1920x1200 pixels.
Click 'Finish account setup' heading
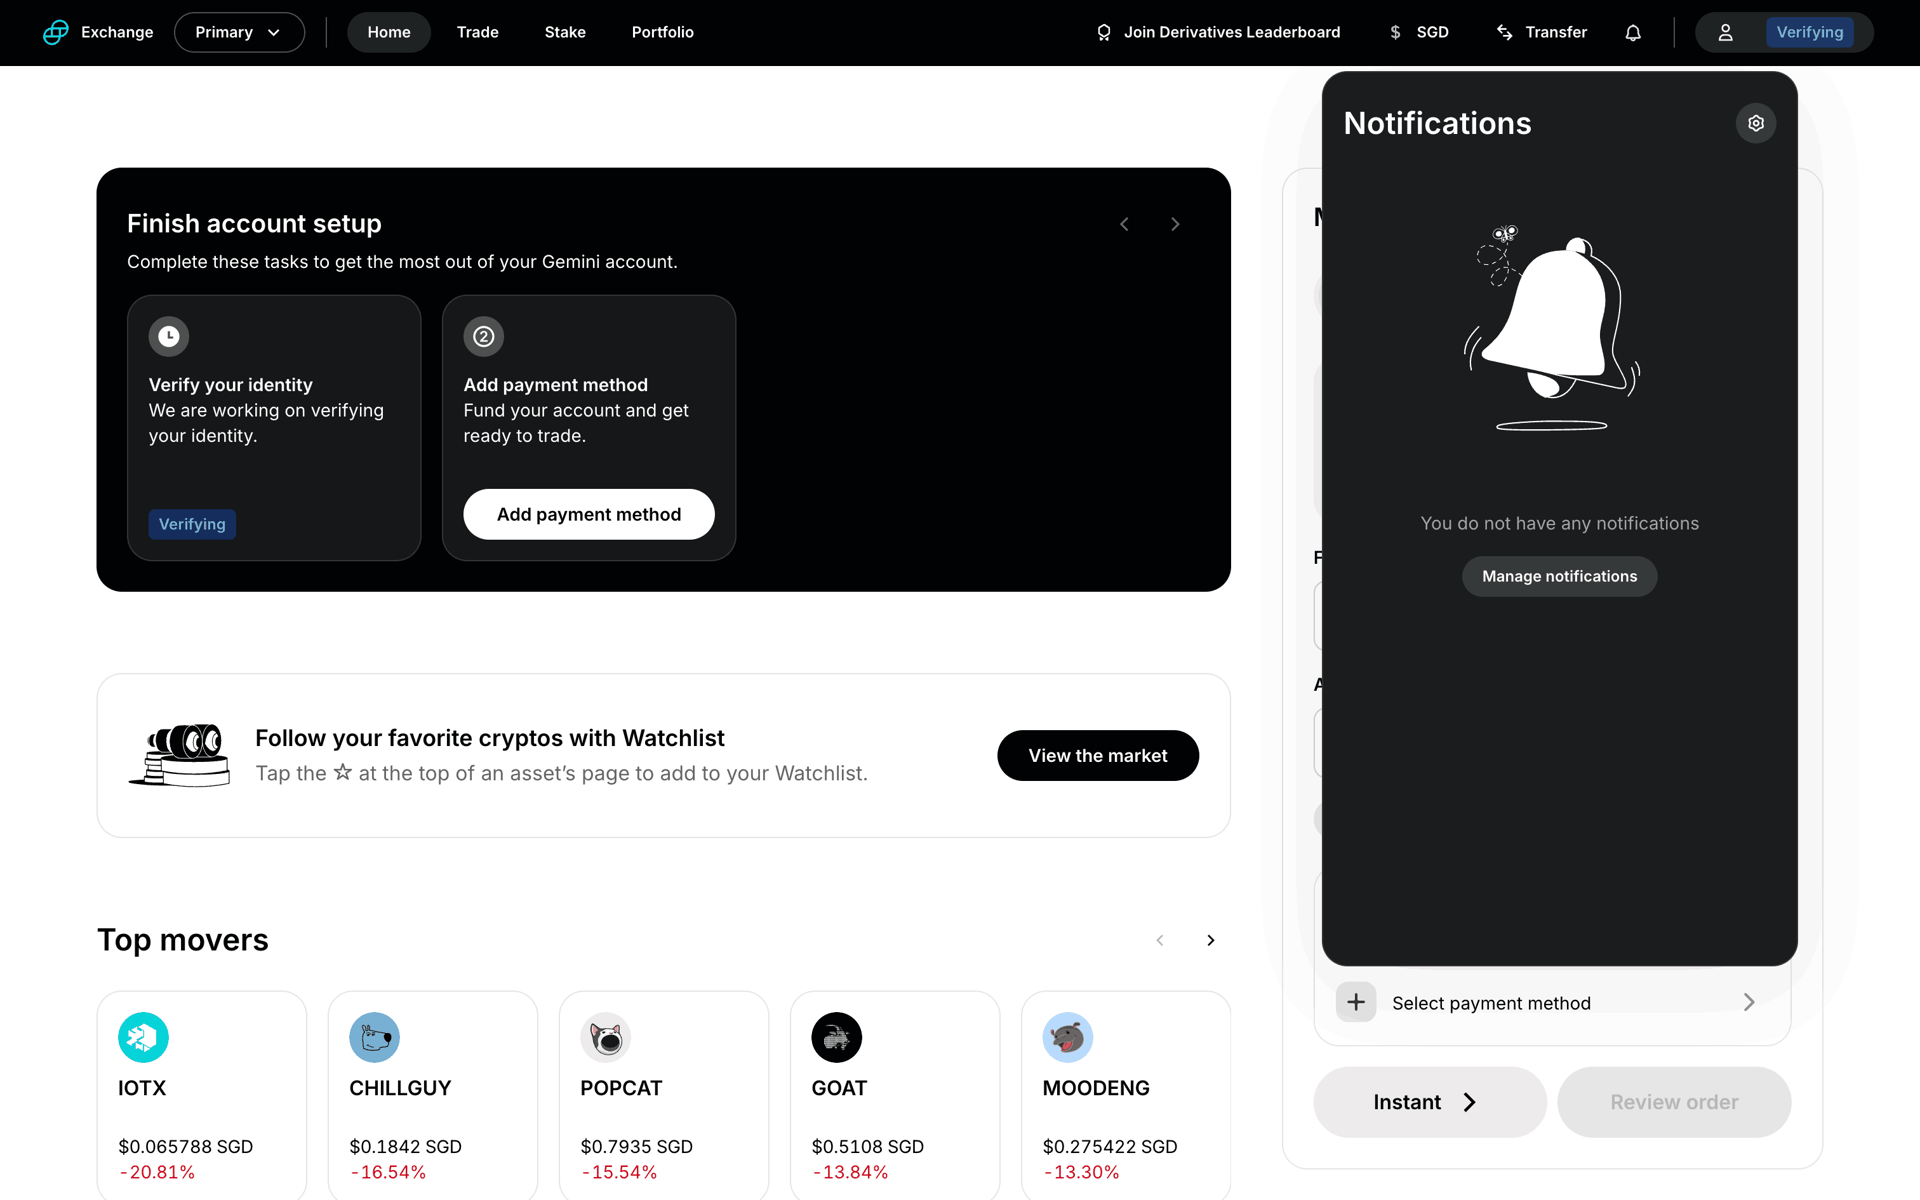click(254, 223)
